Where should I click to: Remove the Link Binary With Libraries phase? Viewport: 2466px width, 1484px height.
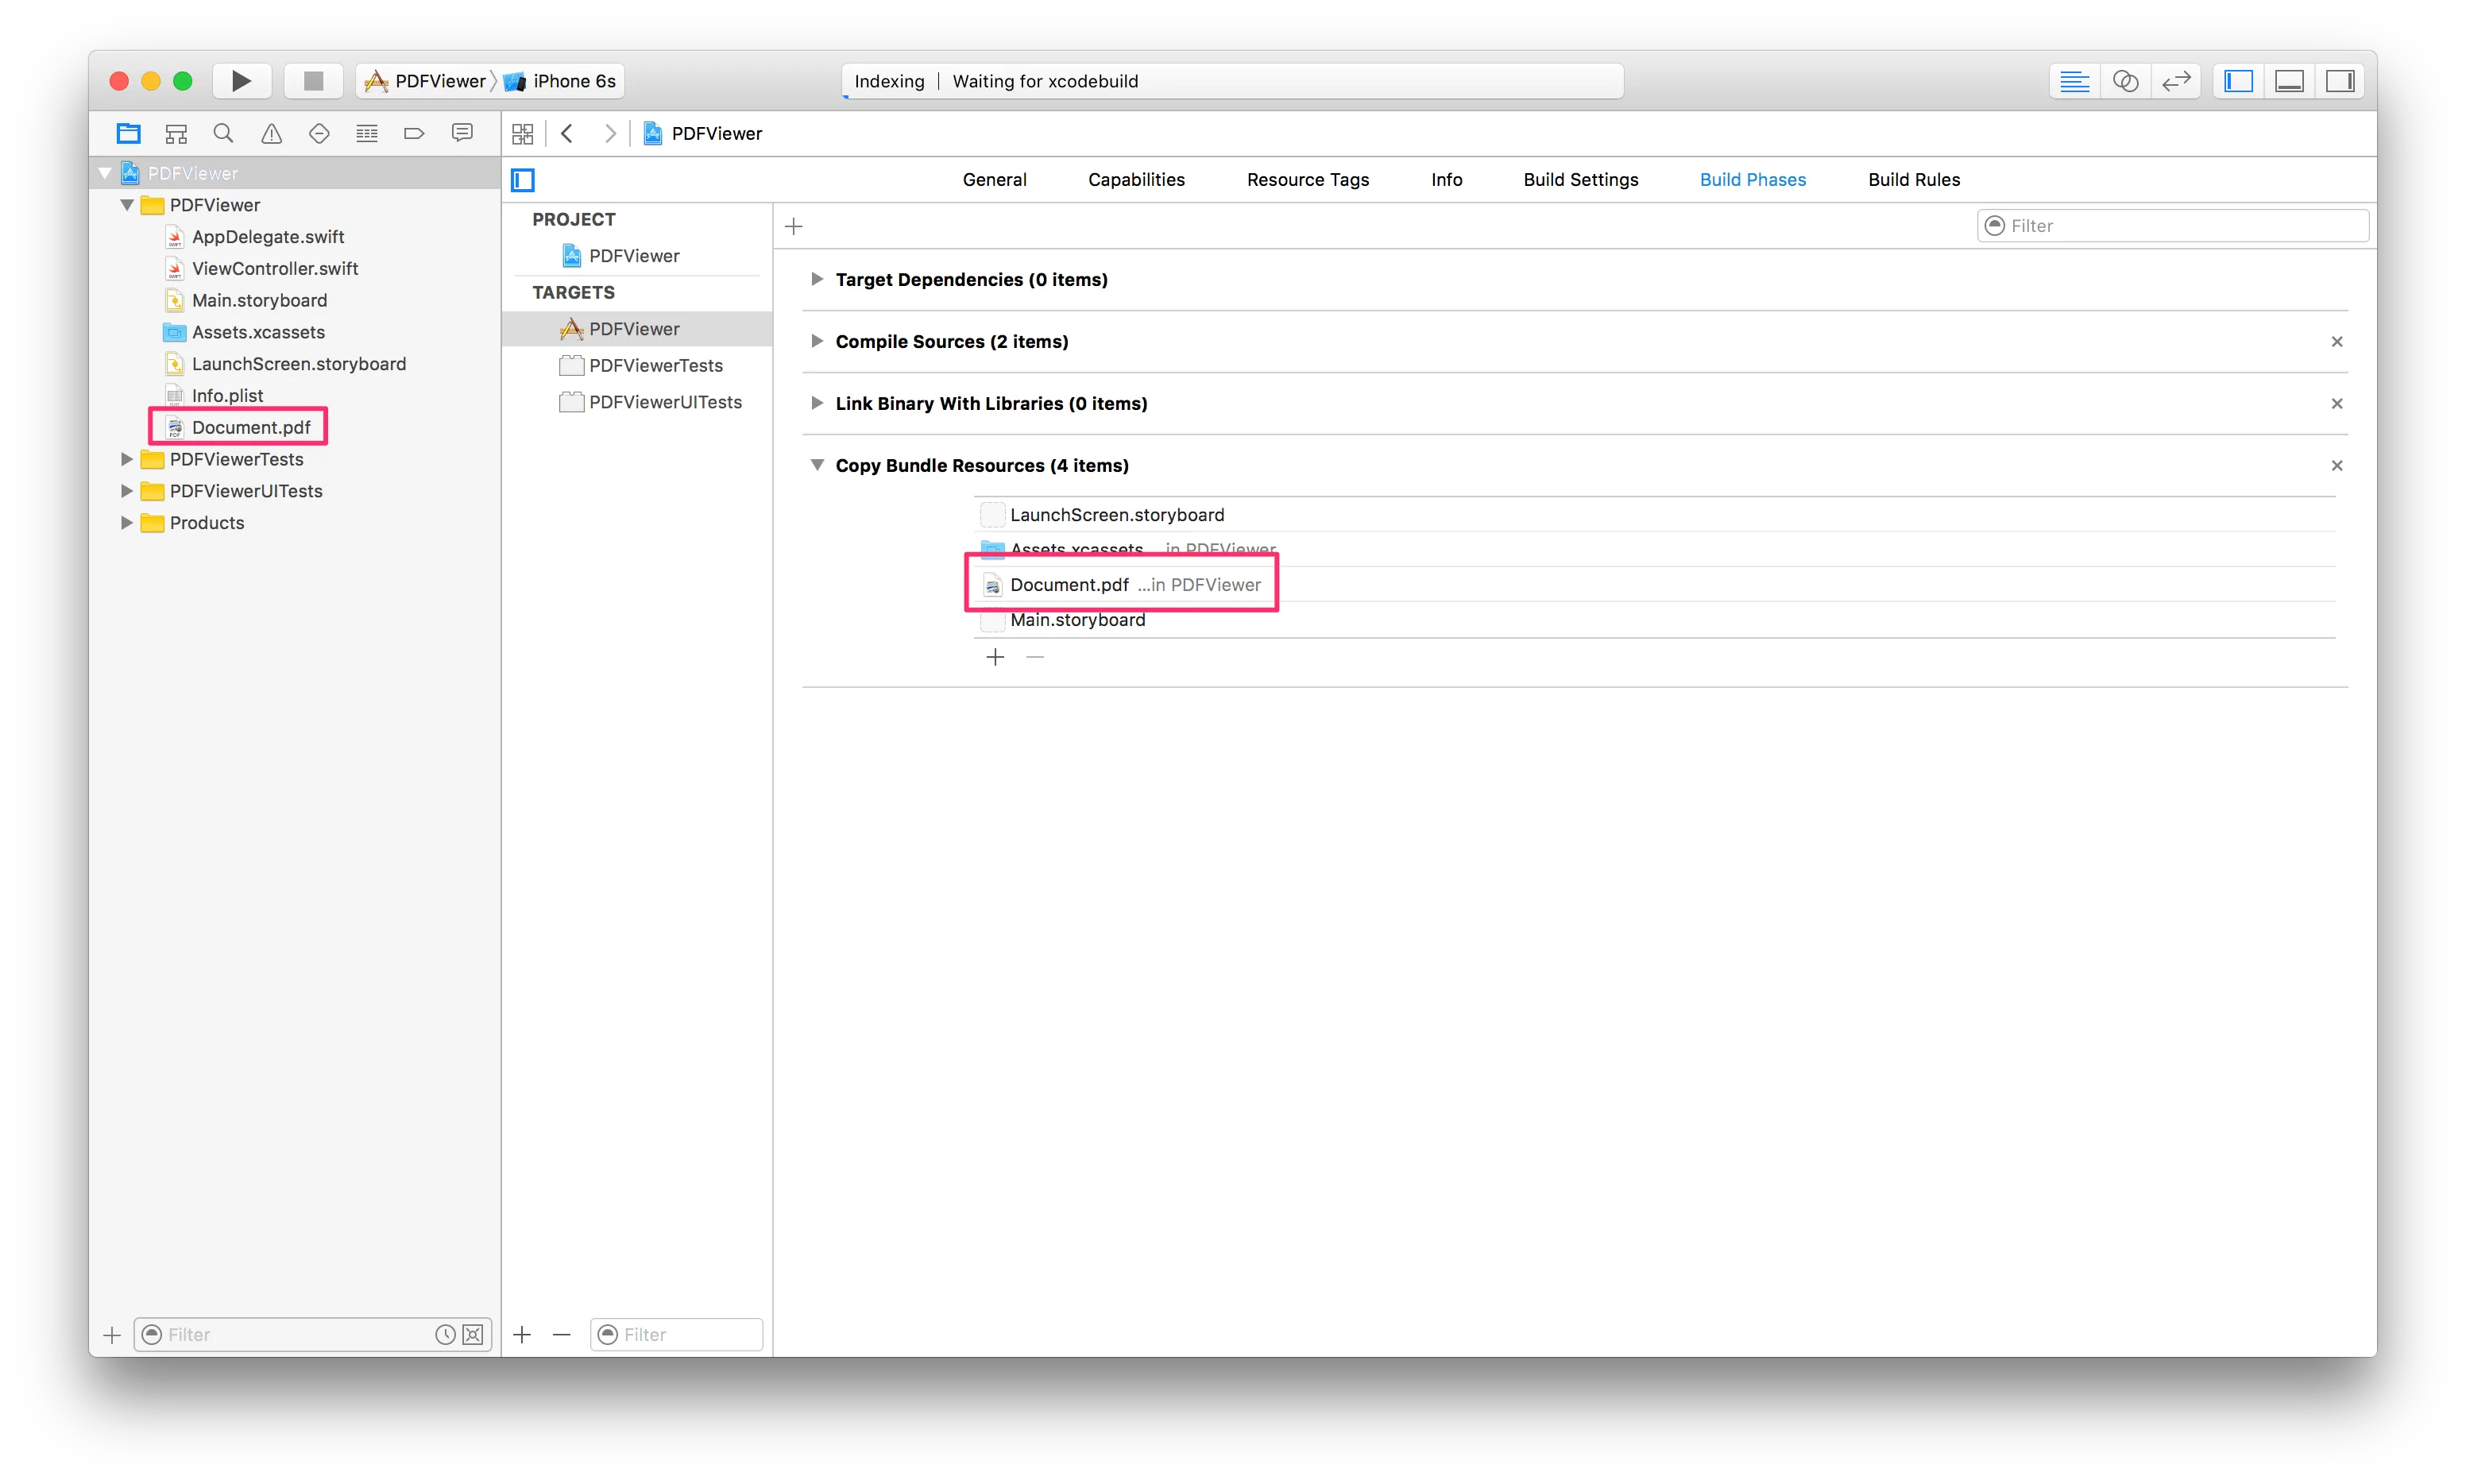click(x=2337, y=403)
